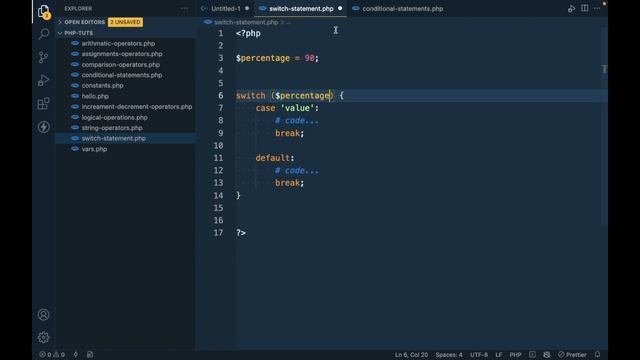Click the vertical scrollbar on the editor
The height and width of the screenshot is (360, 640).
click(x=604, y=127)
